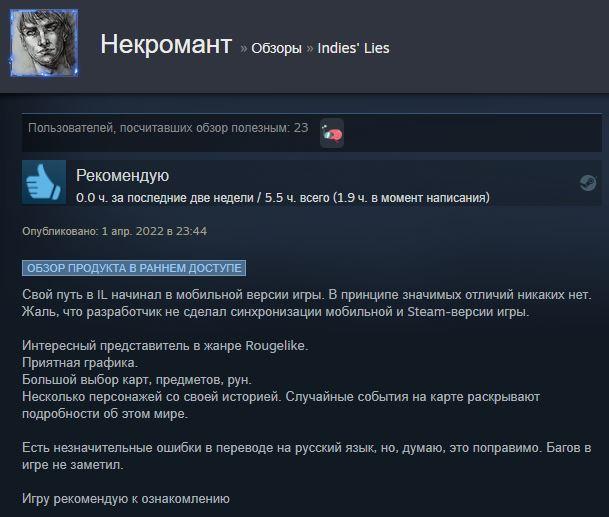The width and height of the screenshot is (609, 517).
Task: Select the Большой выбор карт line
Action: pyautogui.click(x=137, y=379)
